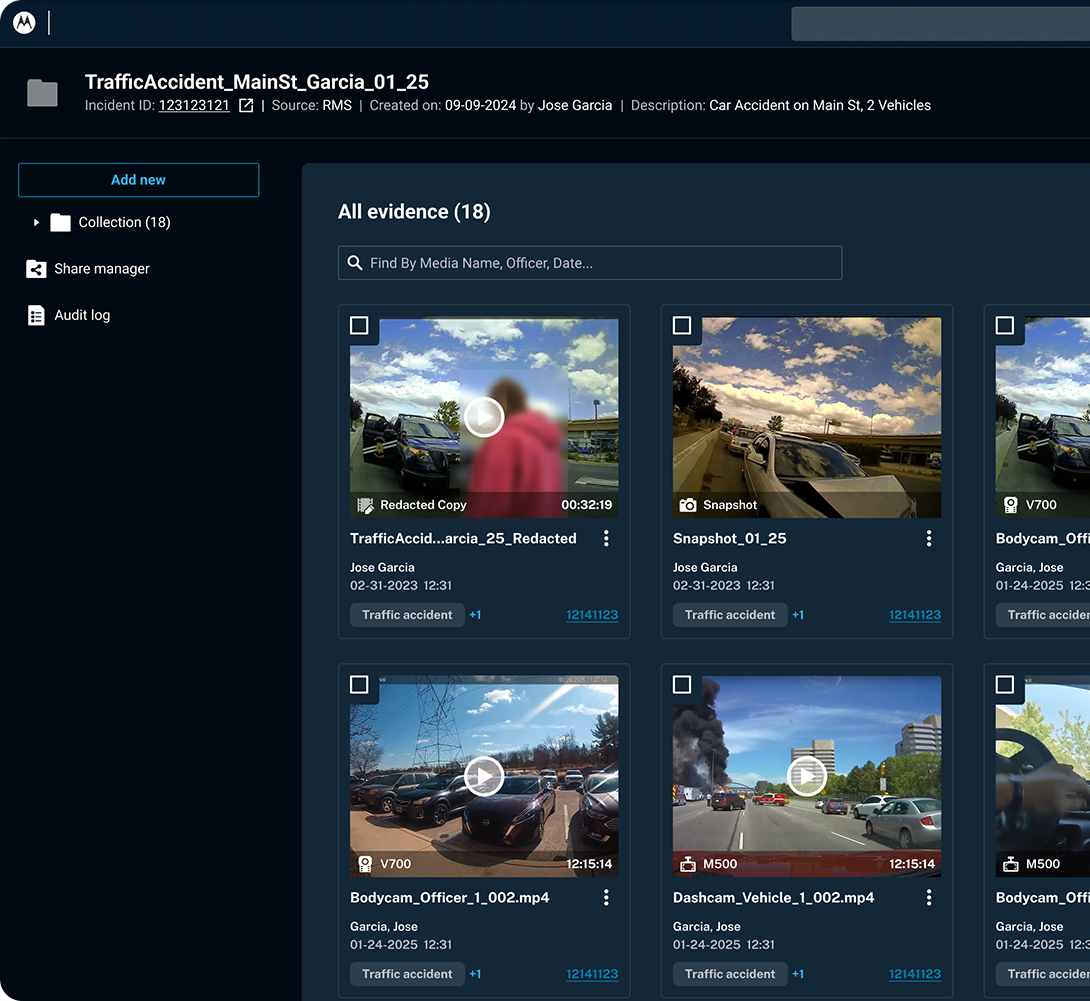
Task: Open Collection (18) in sidebar
Action: 124,222
